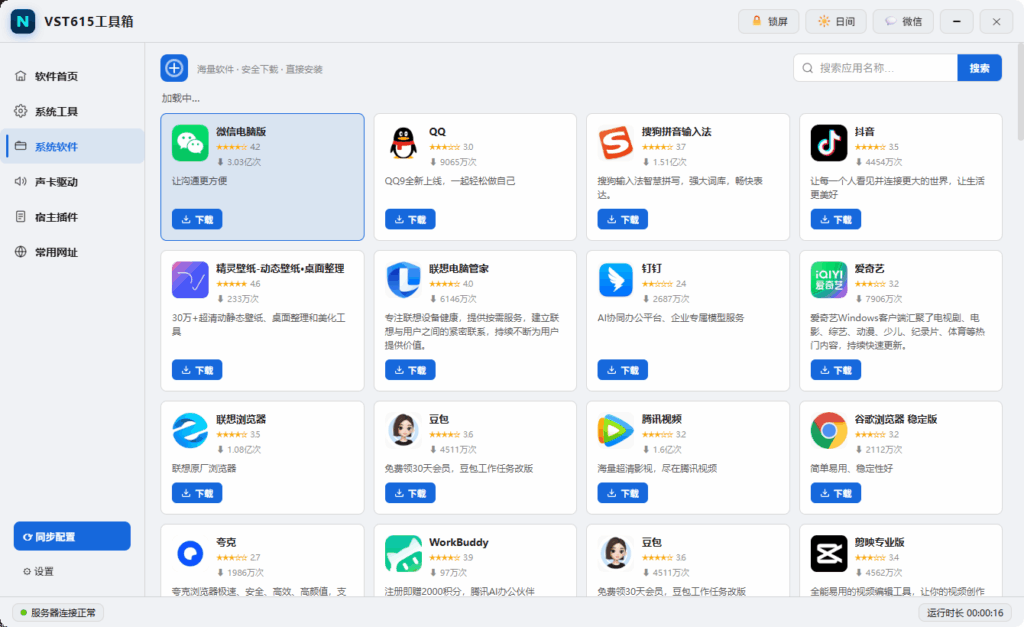
Task: Open 设置 settings at sidebar bottom
Action: click(39, 571)
